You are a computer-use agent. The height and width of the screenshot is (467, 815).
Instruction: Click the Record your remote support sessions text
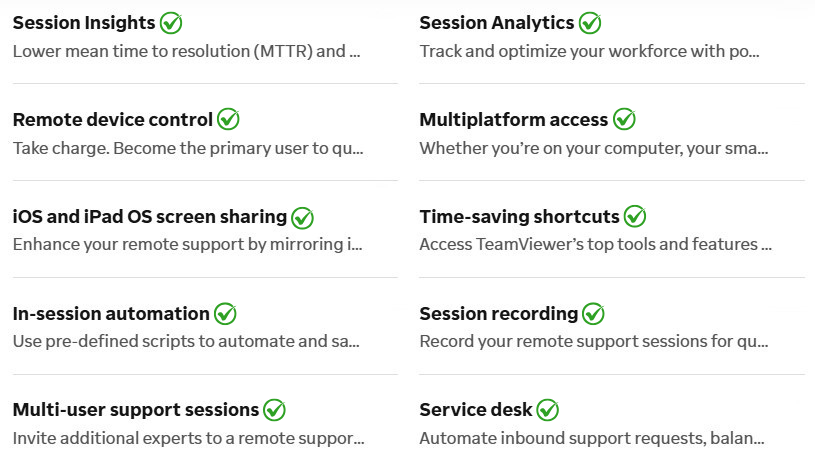pyautogui.click(x=594, y=342)
